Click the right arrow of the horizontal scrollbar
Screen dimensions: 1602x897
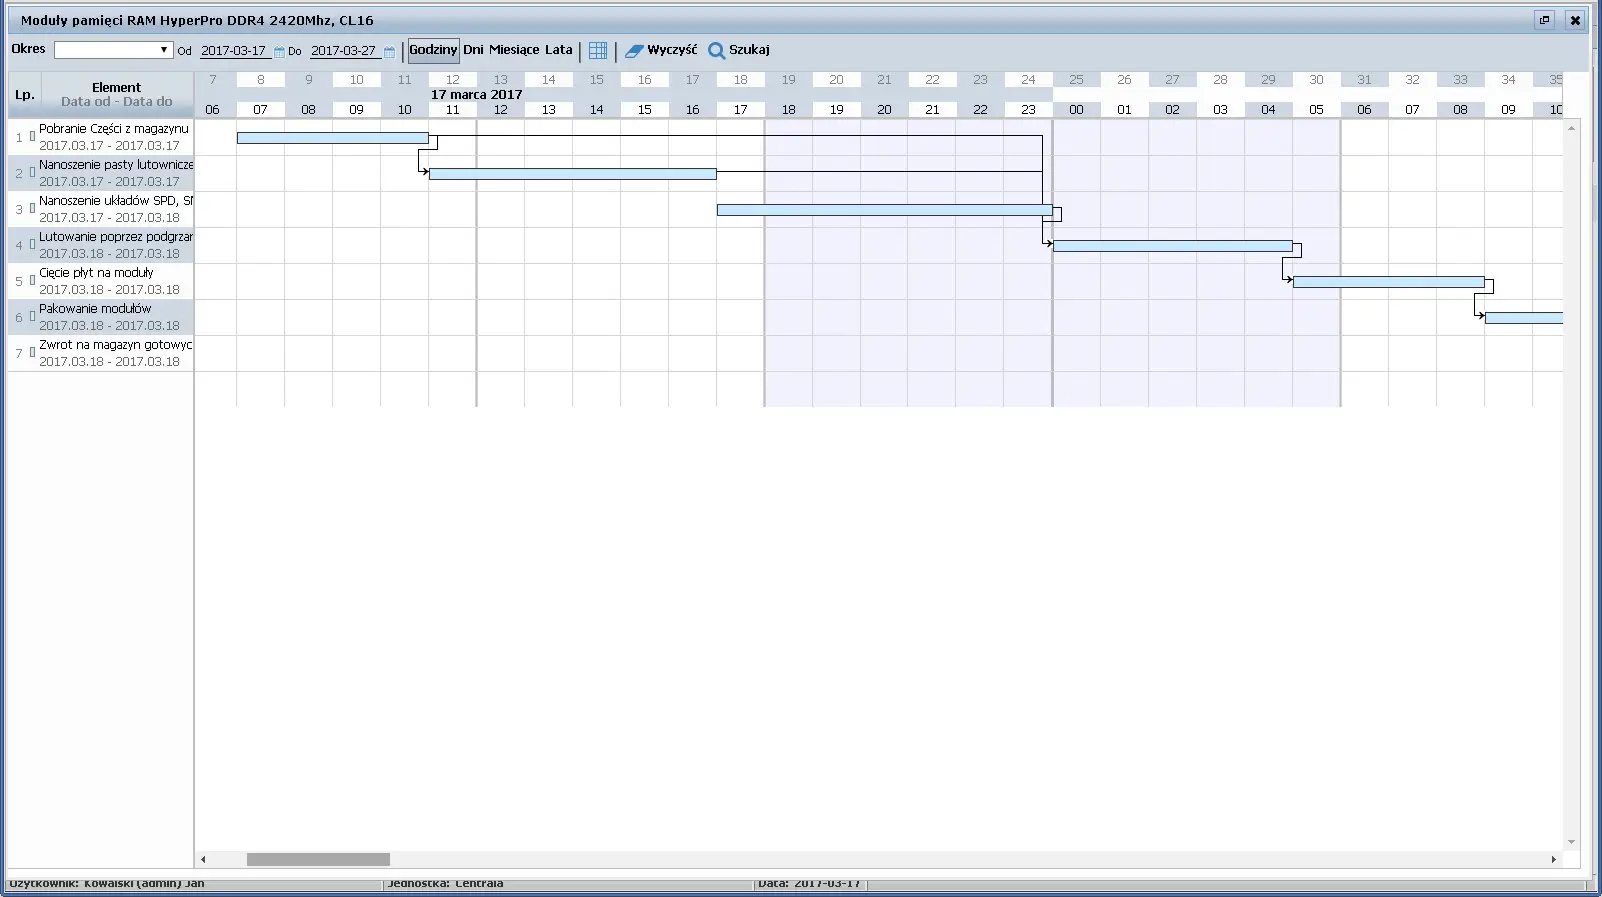[x=1553, y=859]
